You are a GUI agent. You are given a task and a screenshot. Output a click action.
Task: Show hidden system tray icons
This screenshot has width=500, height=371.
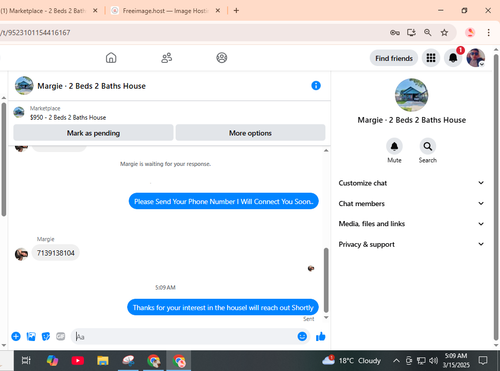(396, 361)
